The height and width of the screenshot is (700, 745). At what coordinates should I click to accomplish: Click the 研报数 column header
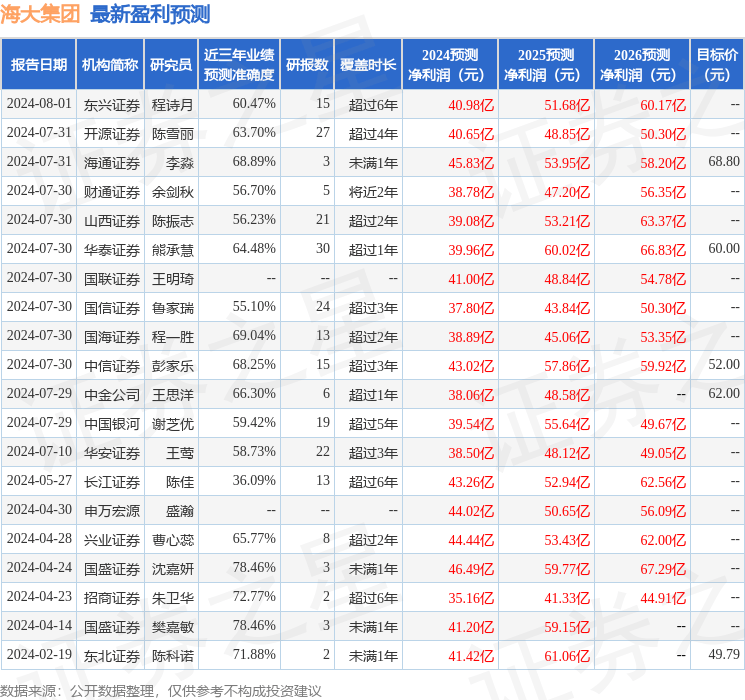click(307, 65)
